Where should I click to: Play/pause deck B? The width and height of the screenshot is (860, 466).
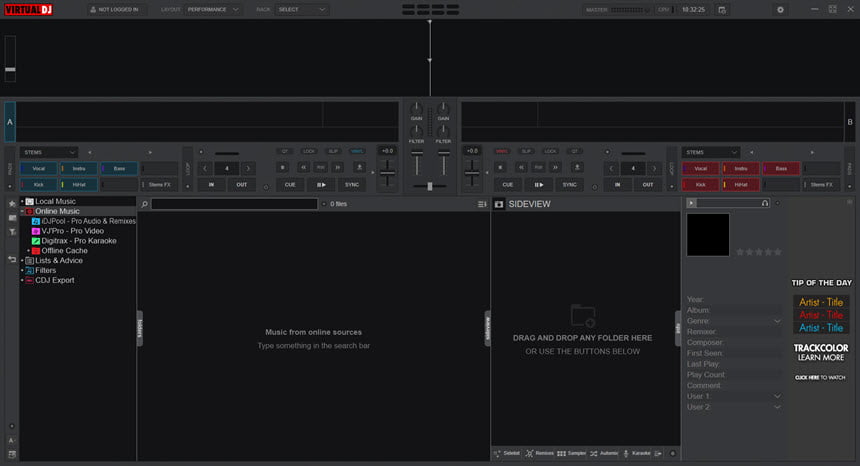pos(539,185)
